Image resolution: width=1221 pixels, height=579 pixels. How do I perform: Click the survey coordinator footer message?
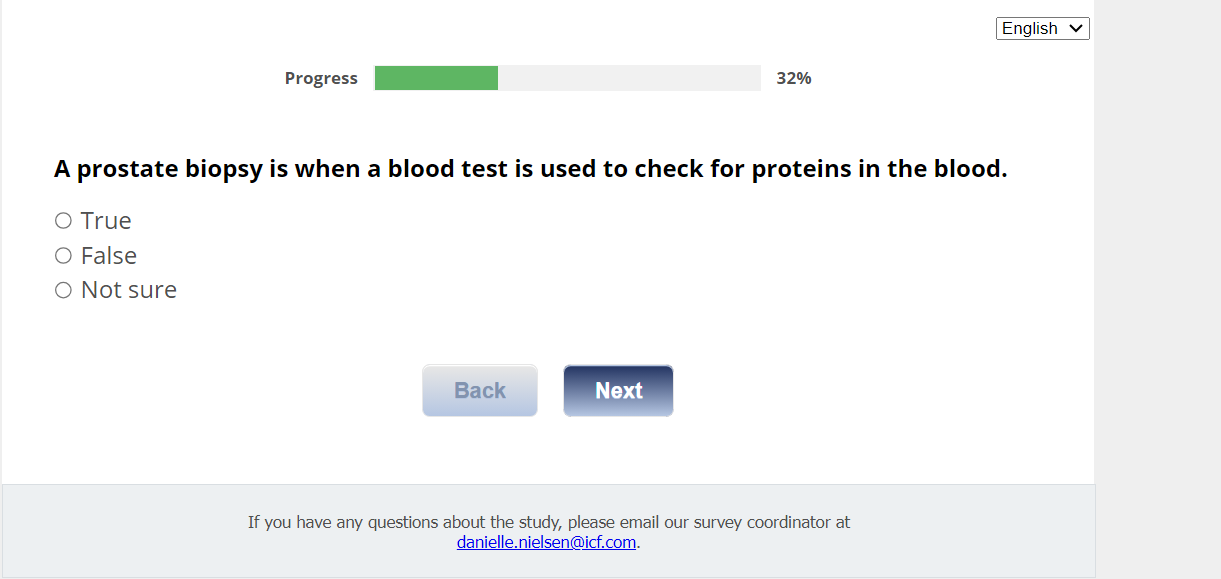click(549, 522)
